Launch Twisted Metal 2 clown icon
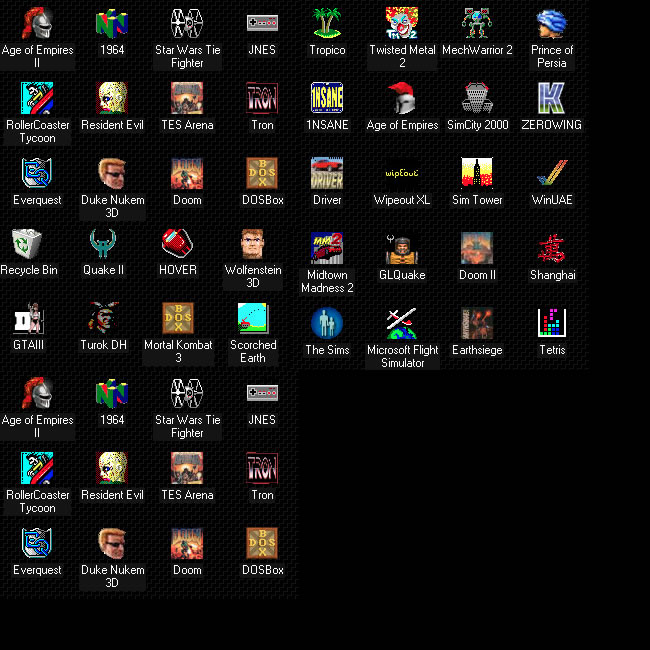The image size is (650, 650). point(402,23)
